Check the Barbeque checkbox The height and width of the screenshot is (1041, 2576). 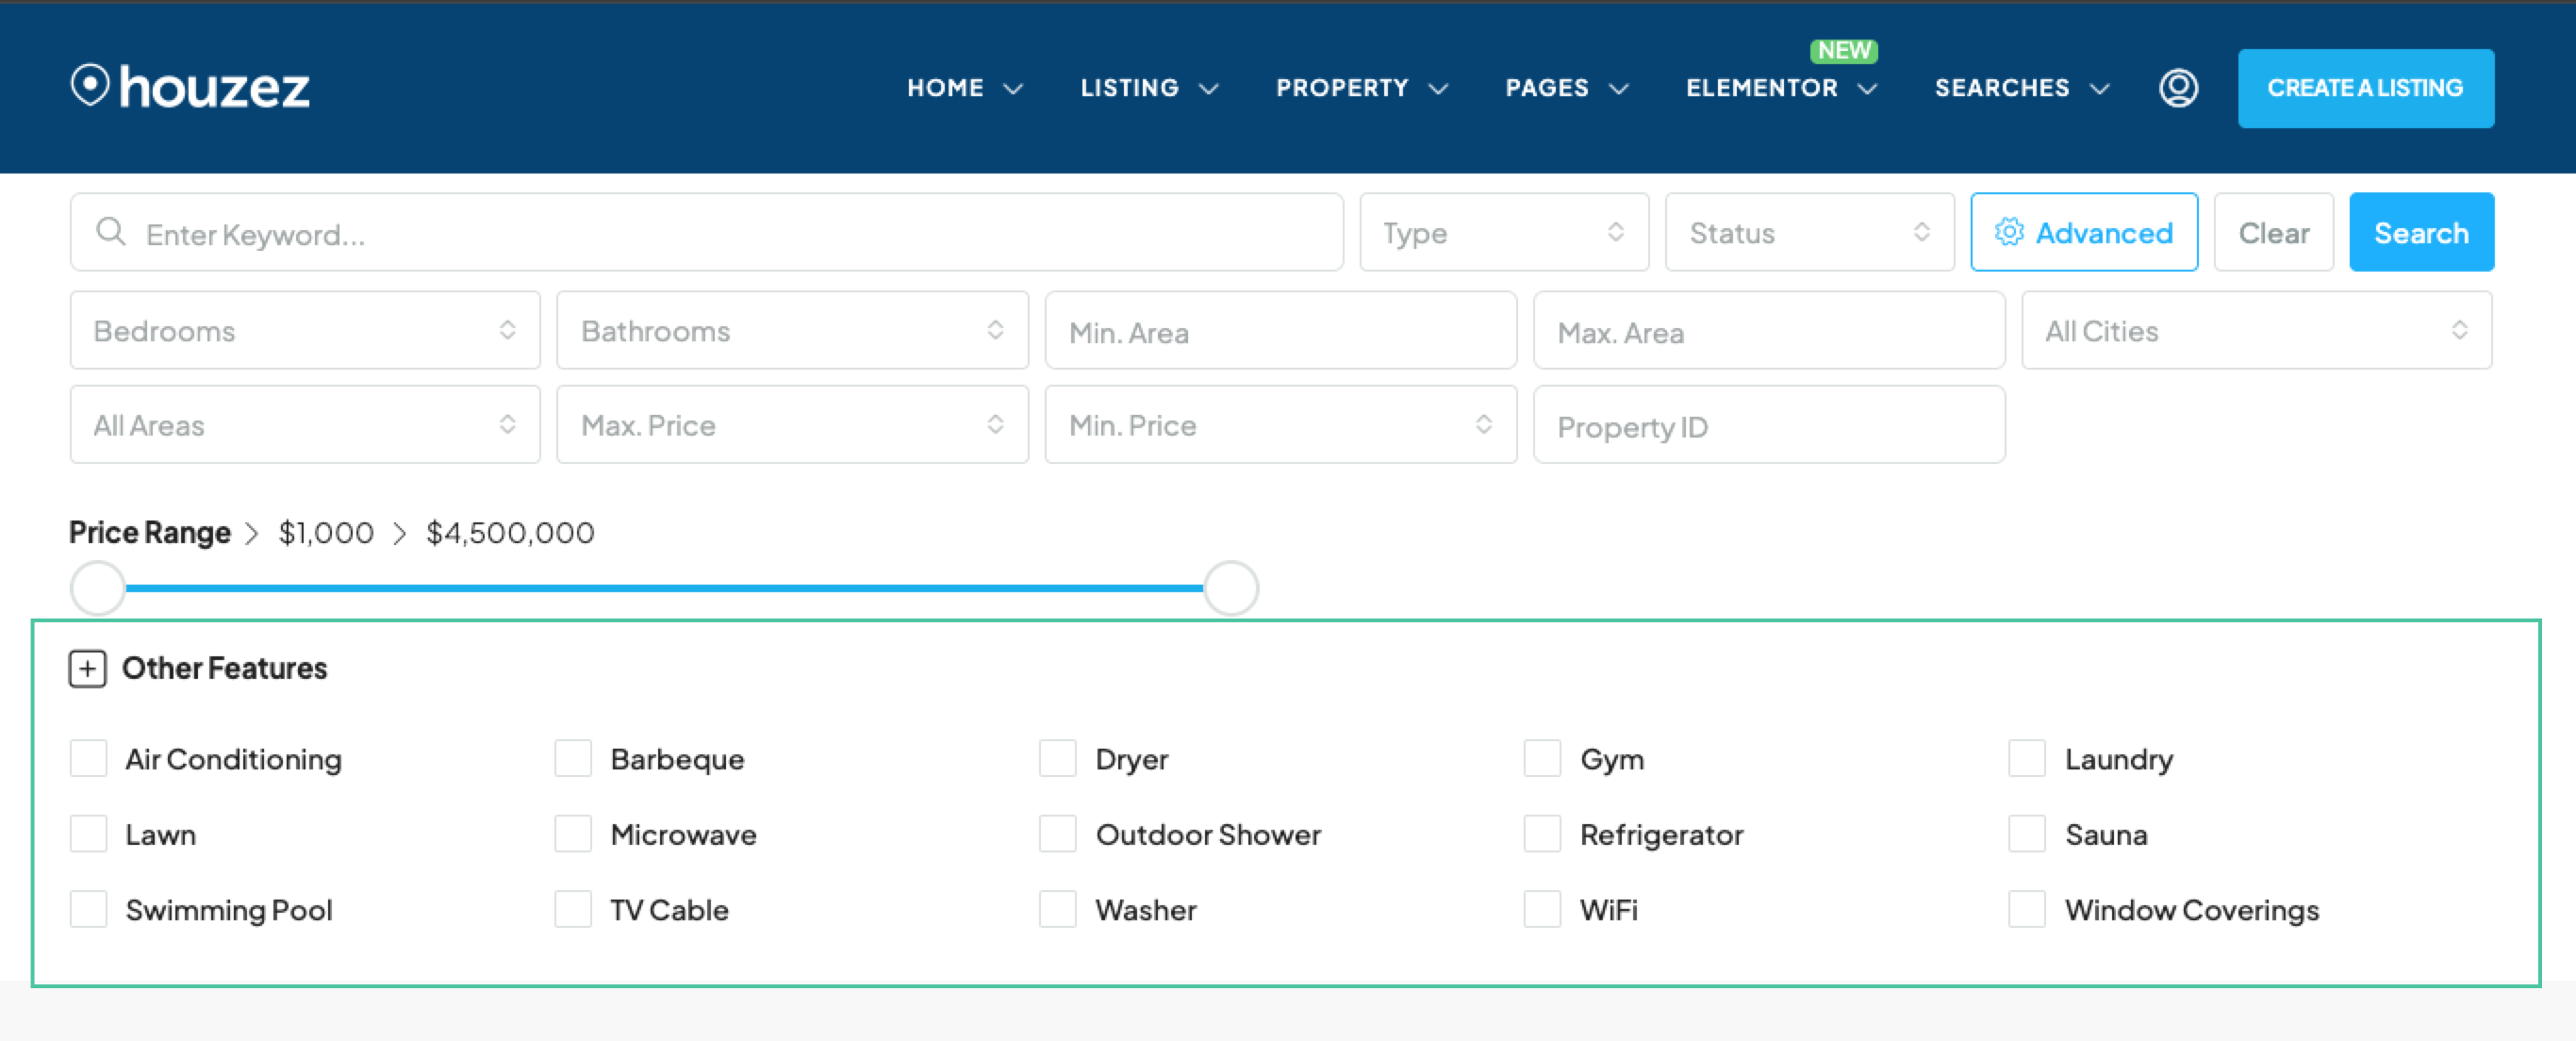573,758
